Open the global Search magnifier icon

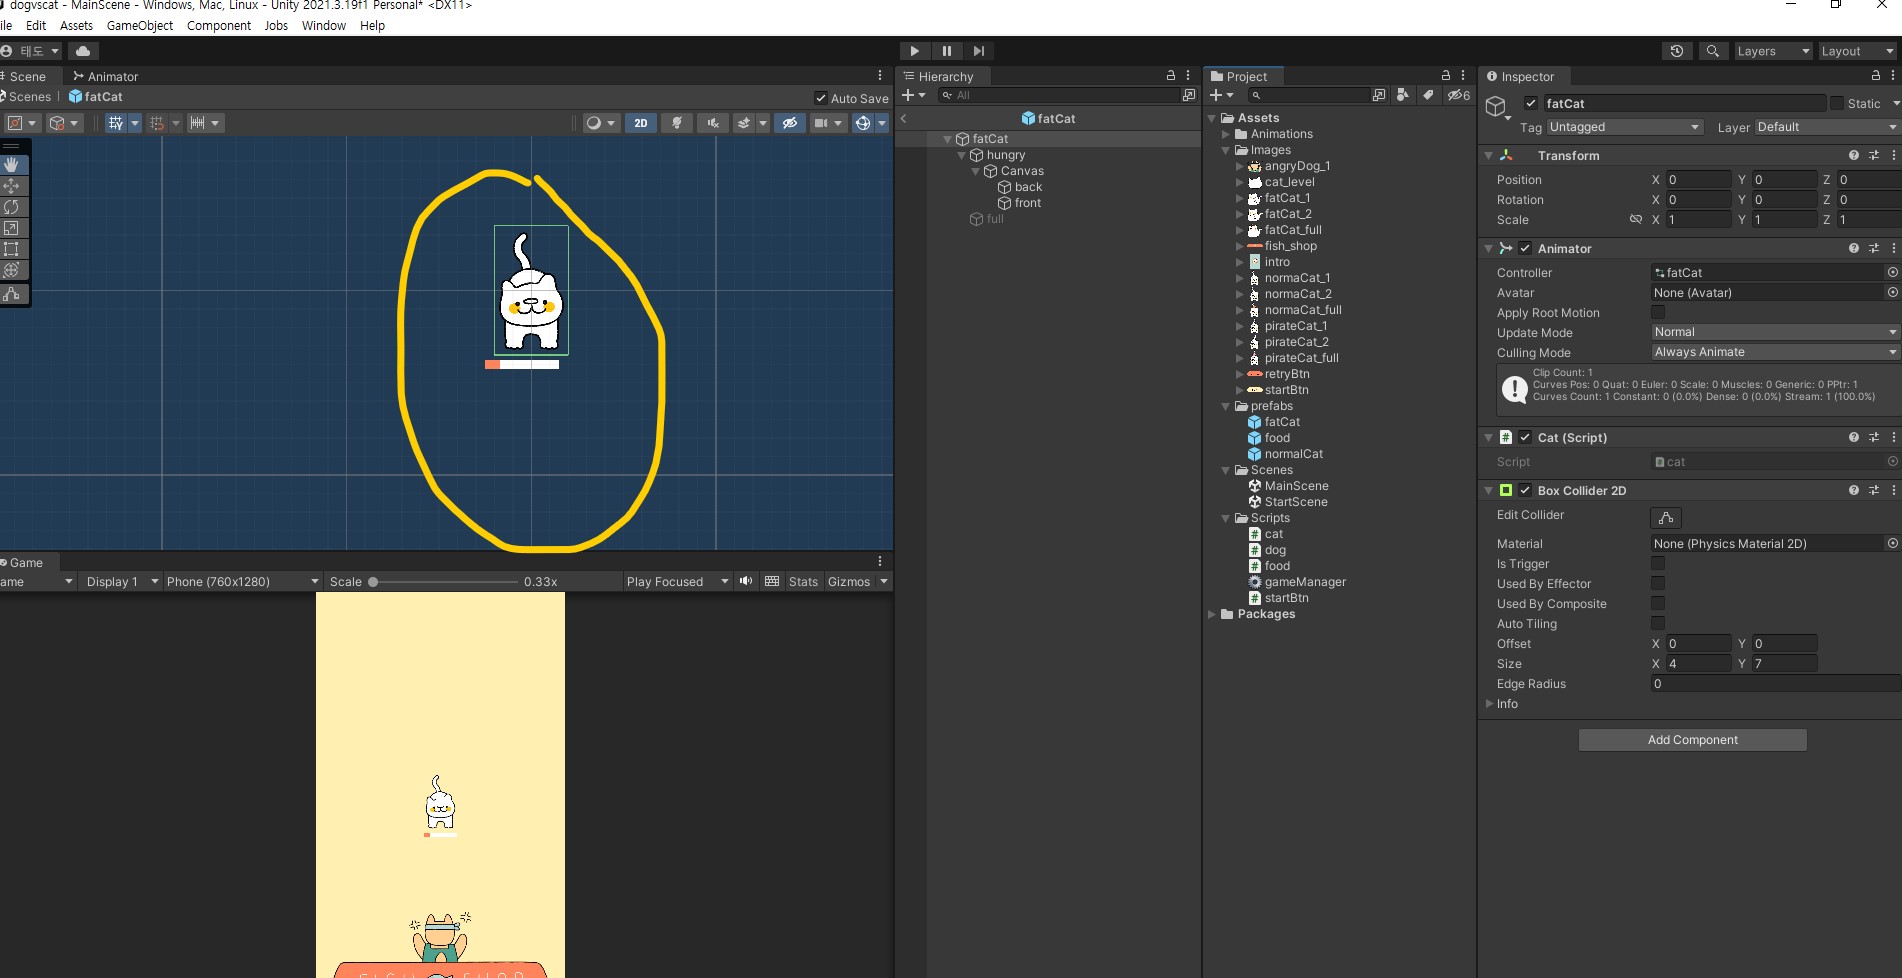1713,51
